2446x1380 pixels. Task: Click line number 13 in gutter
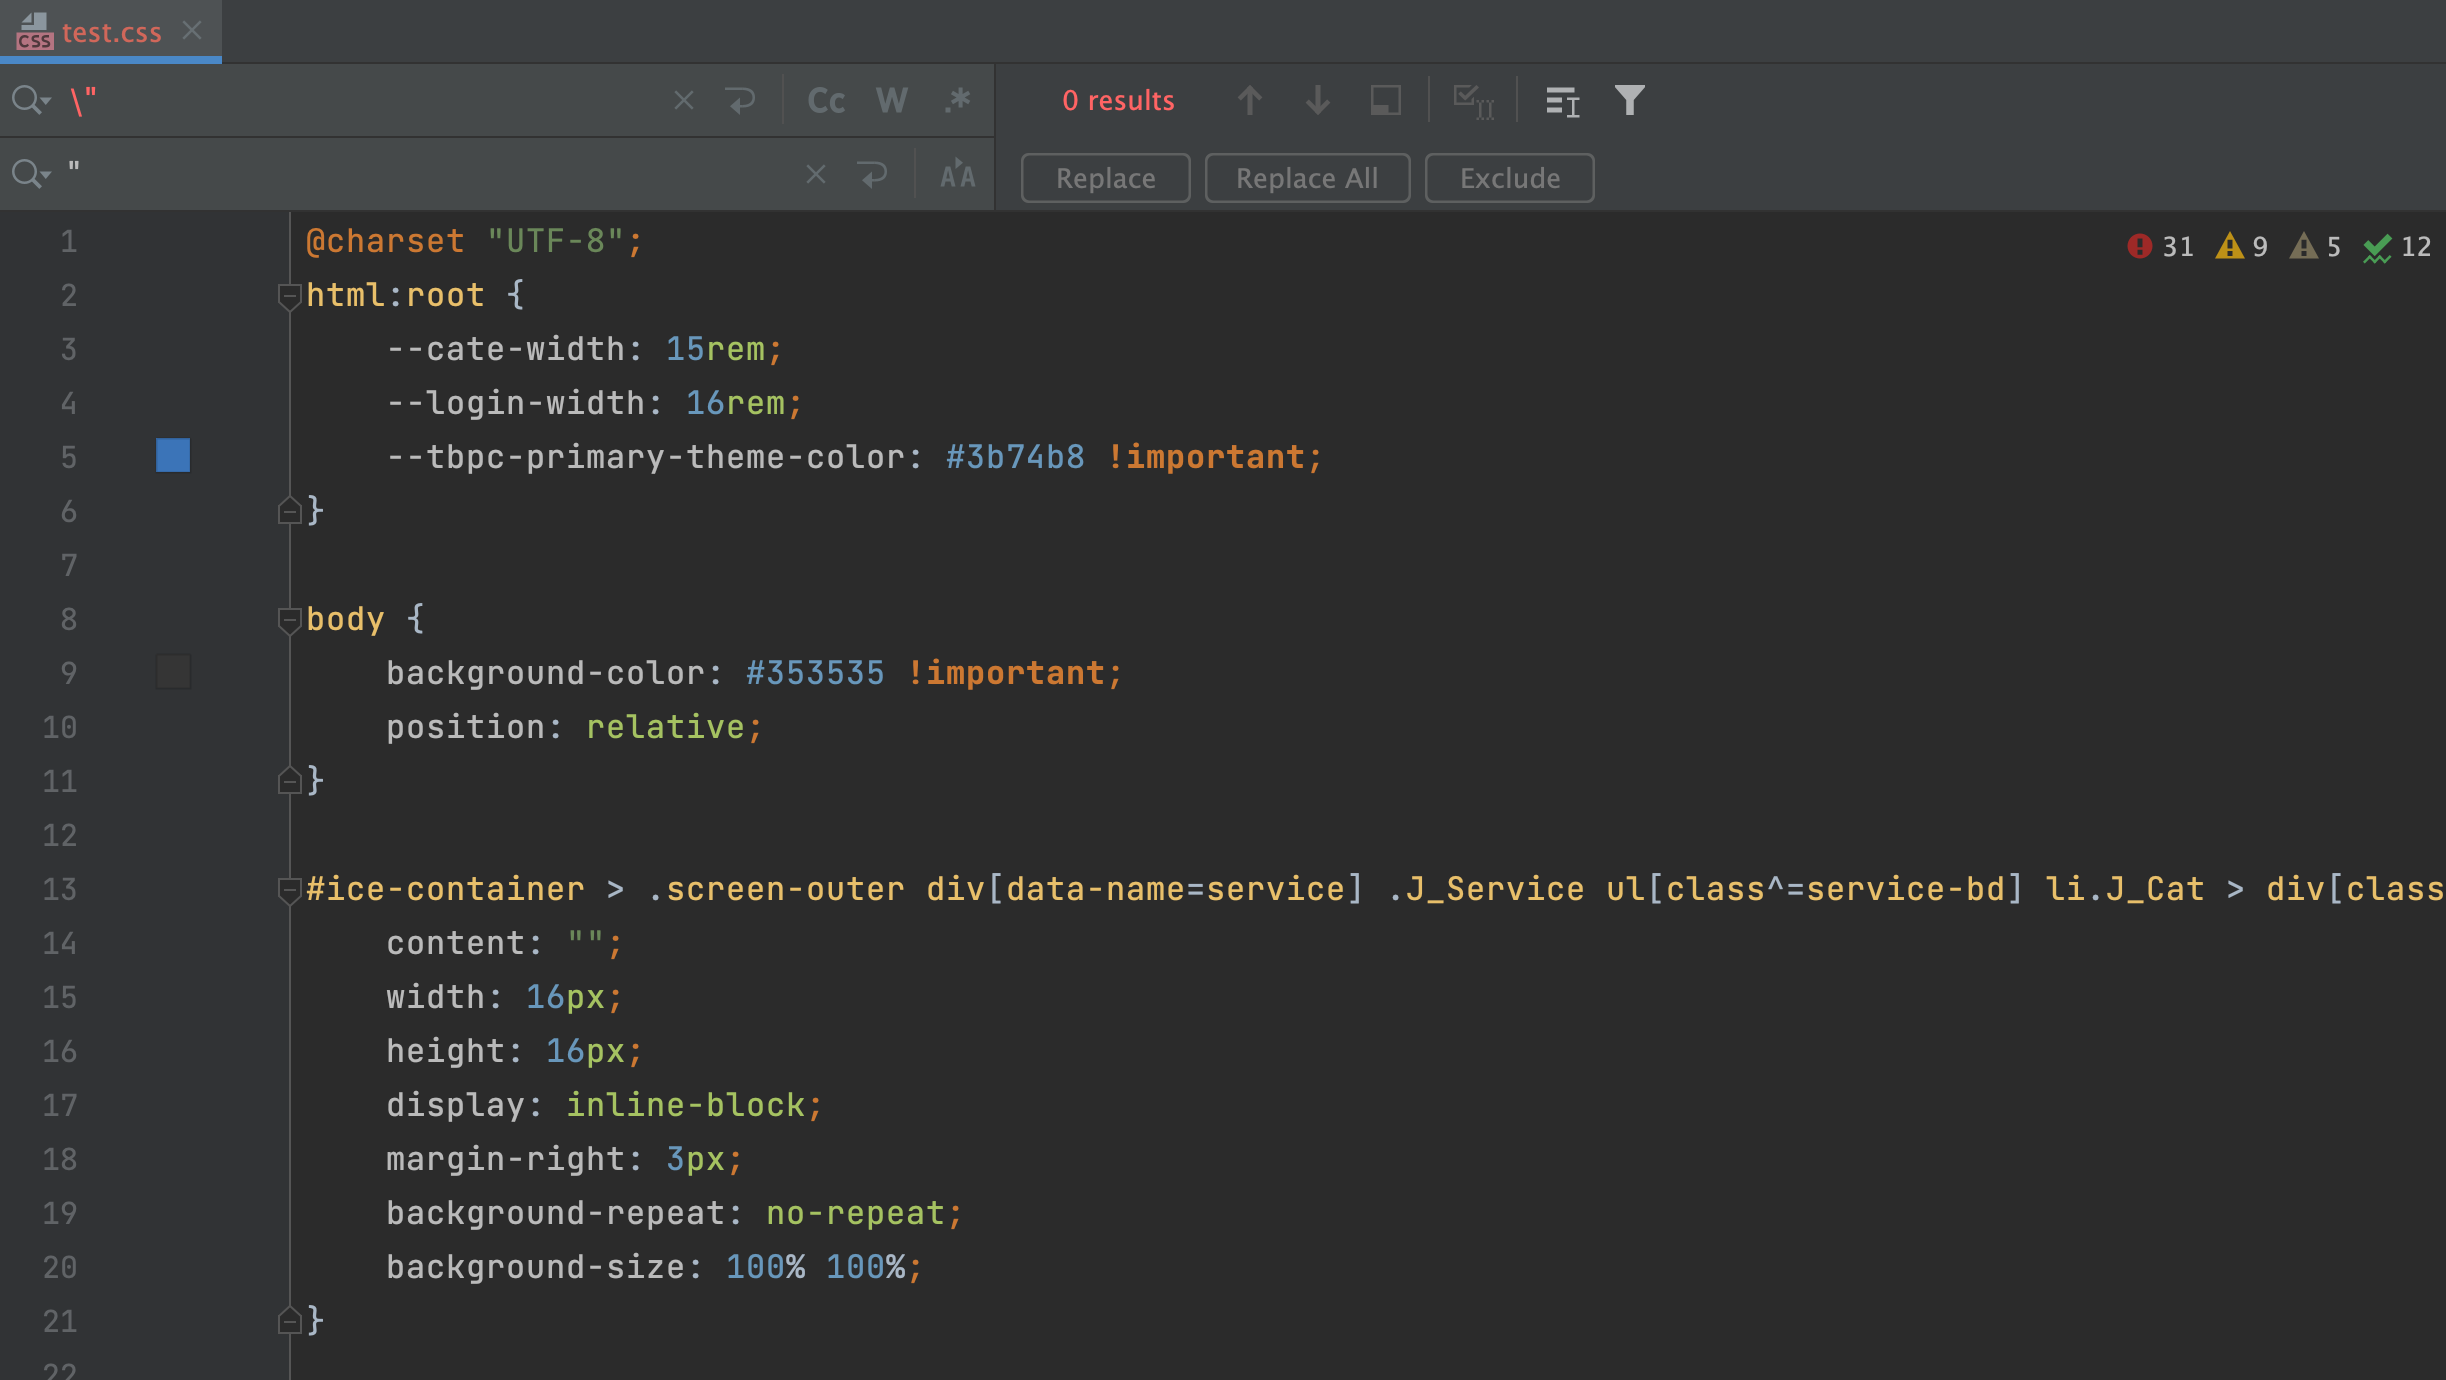click(x=60, y=889)
